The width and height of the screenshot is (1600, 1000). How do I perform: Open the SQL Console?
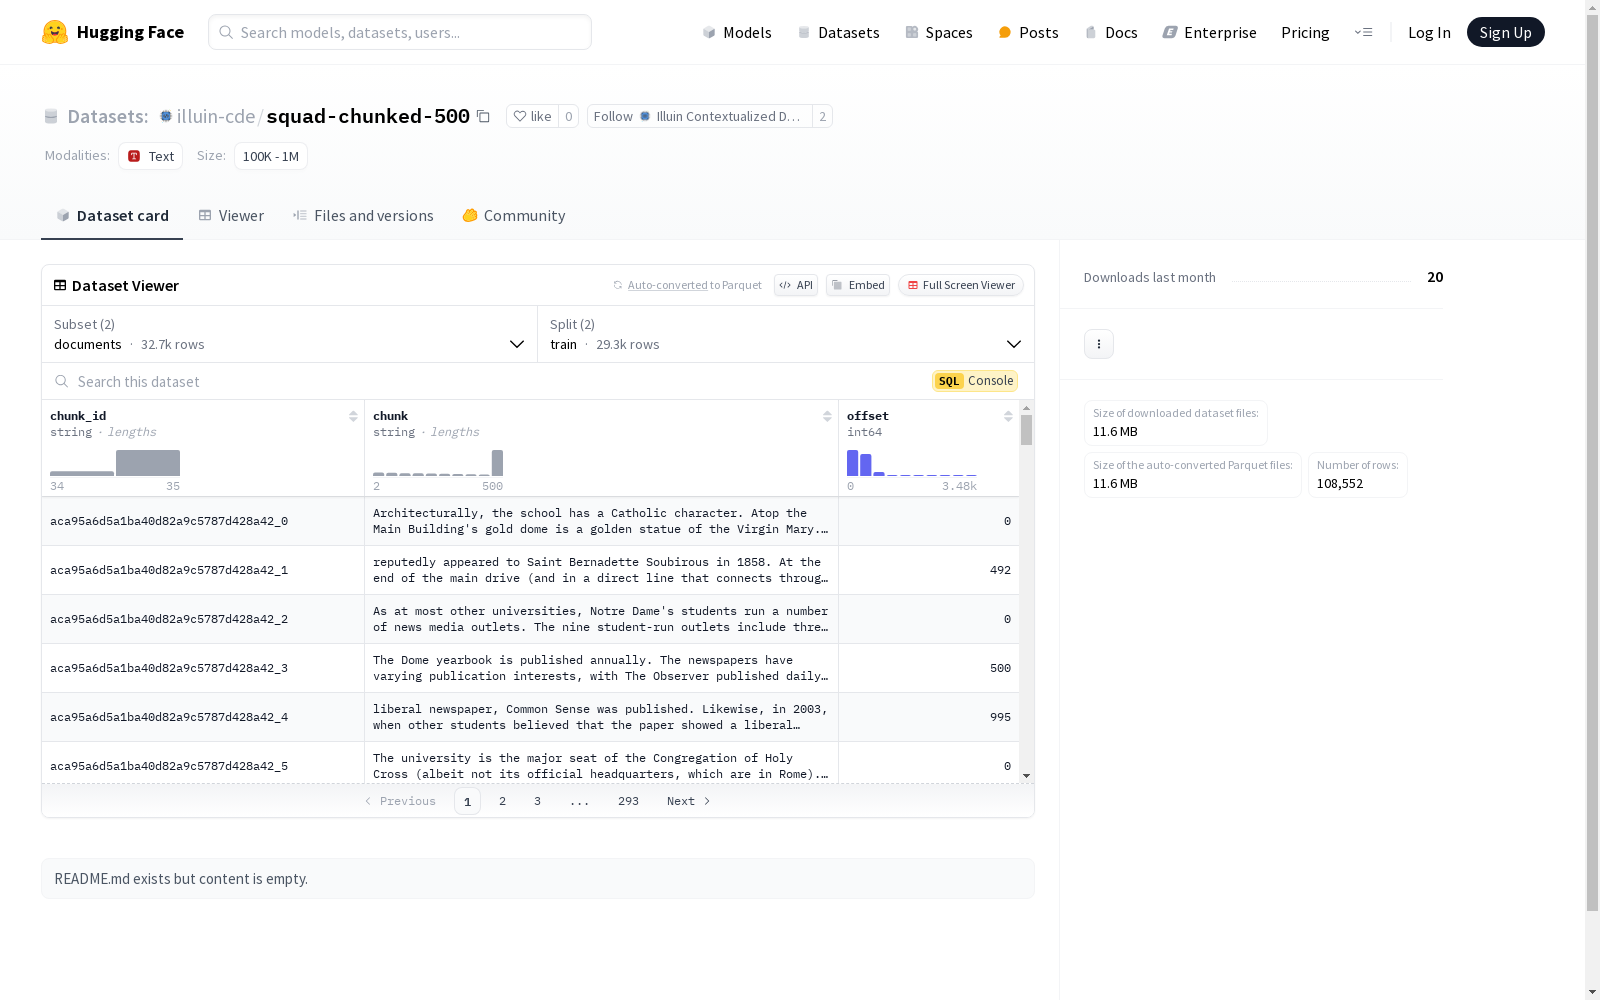coord(975,381)
